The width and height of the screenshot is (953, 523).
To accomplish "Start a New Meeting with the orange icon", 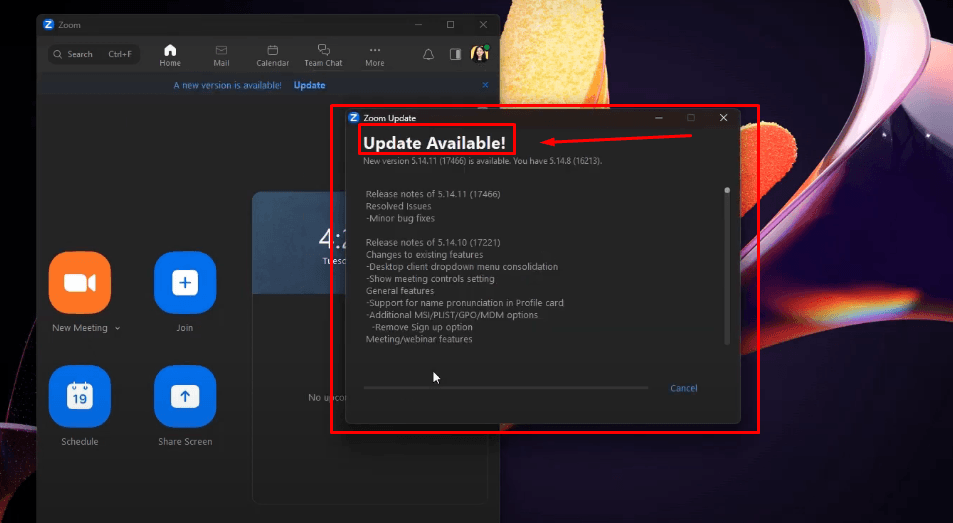I will [x=80, y=282].
